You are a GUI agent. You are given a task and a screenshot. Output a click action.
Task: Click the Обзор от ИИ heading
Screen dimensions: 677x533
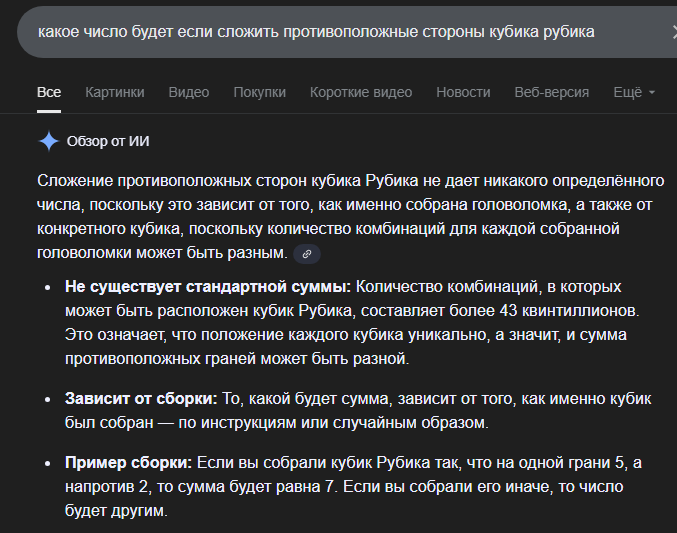(108, 141)
